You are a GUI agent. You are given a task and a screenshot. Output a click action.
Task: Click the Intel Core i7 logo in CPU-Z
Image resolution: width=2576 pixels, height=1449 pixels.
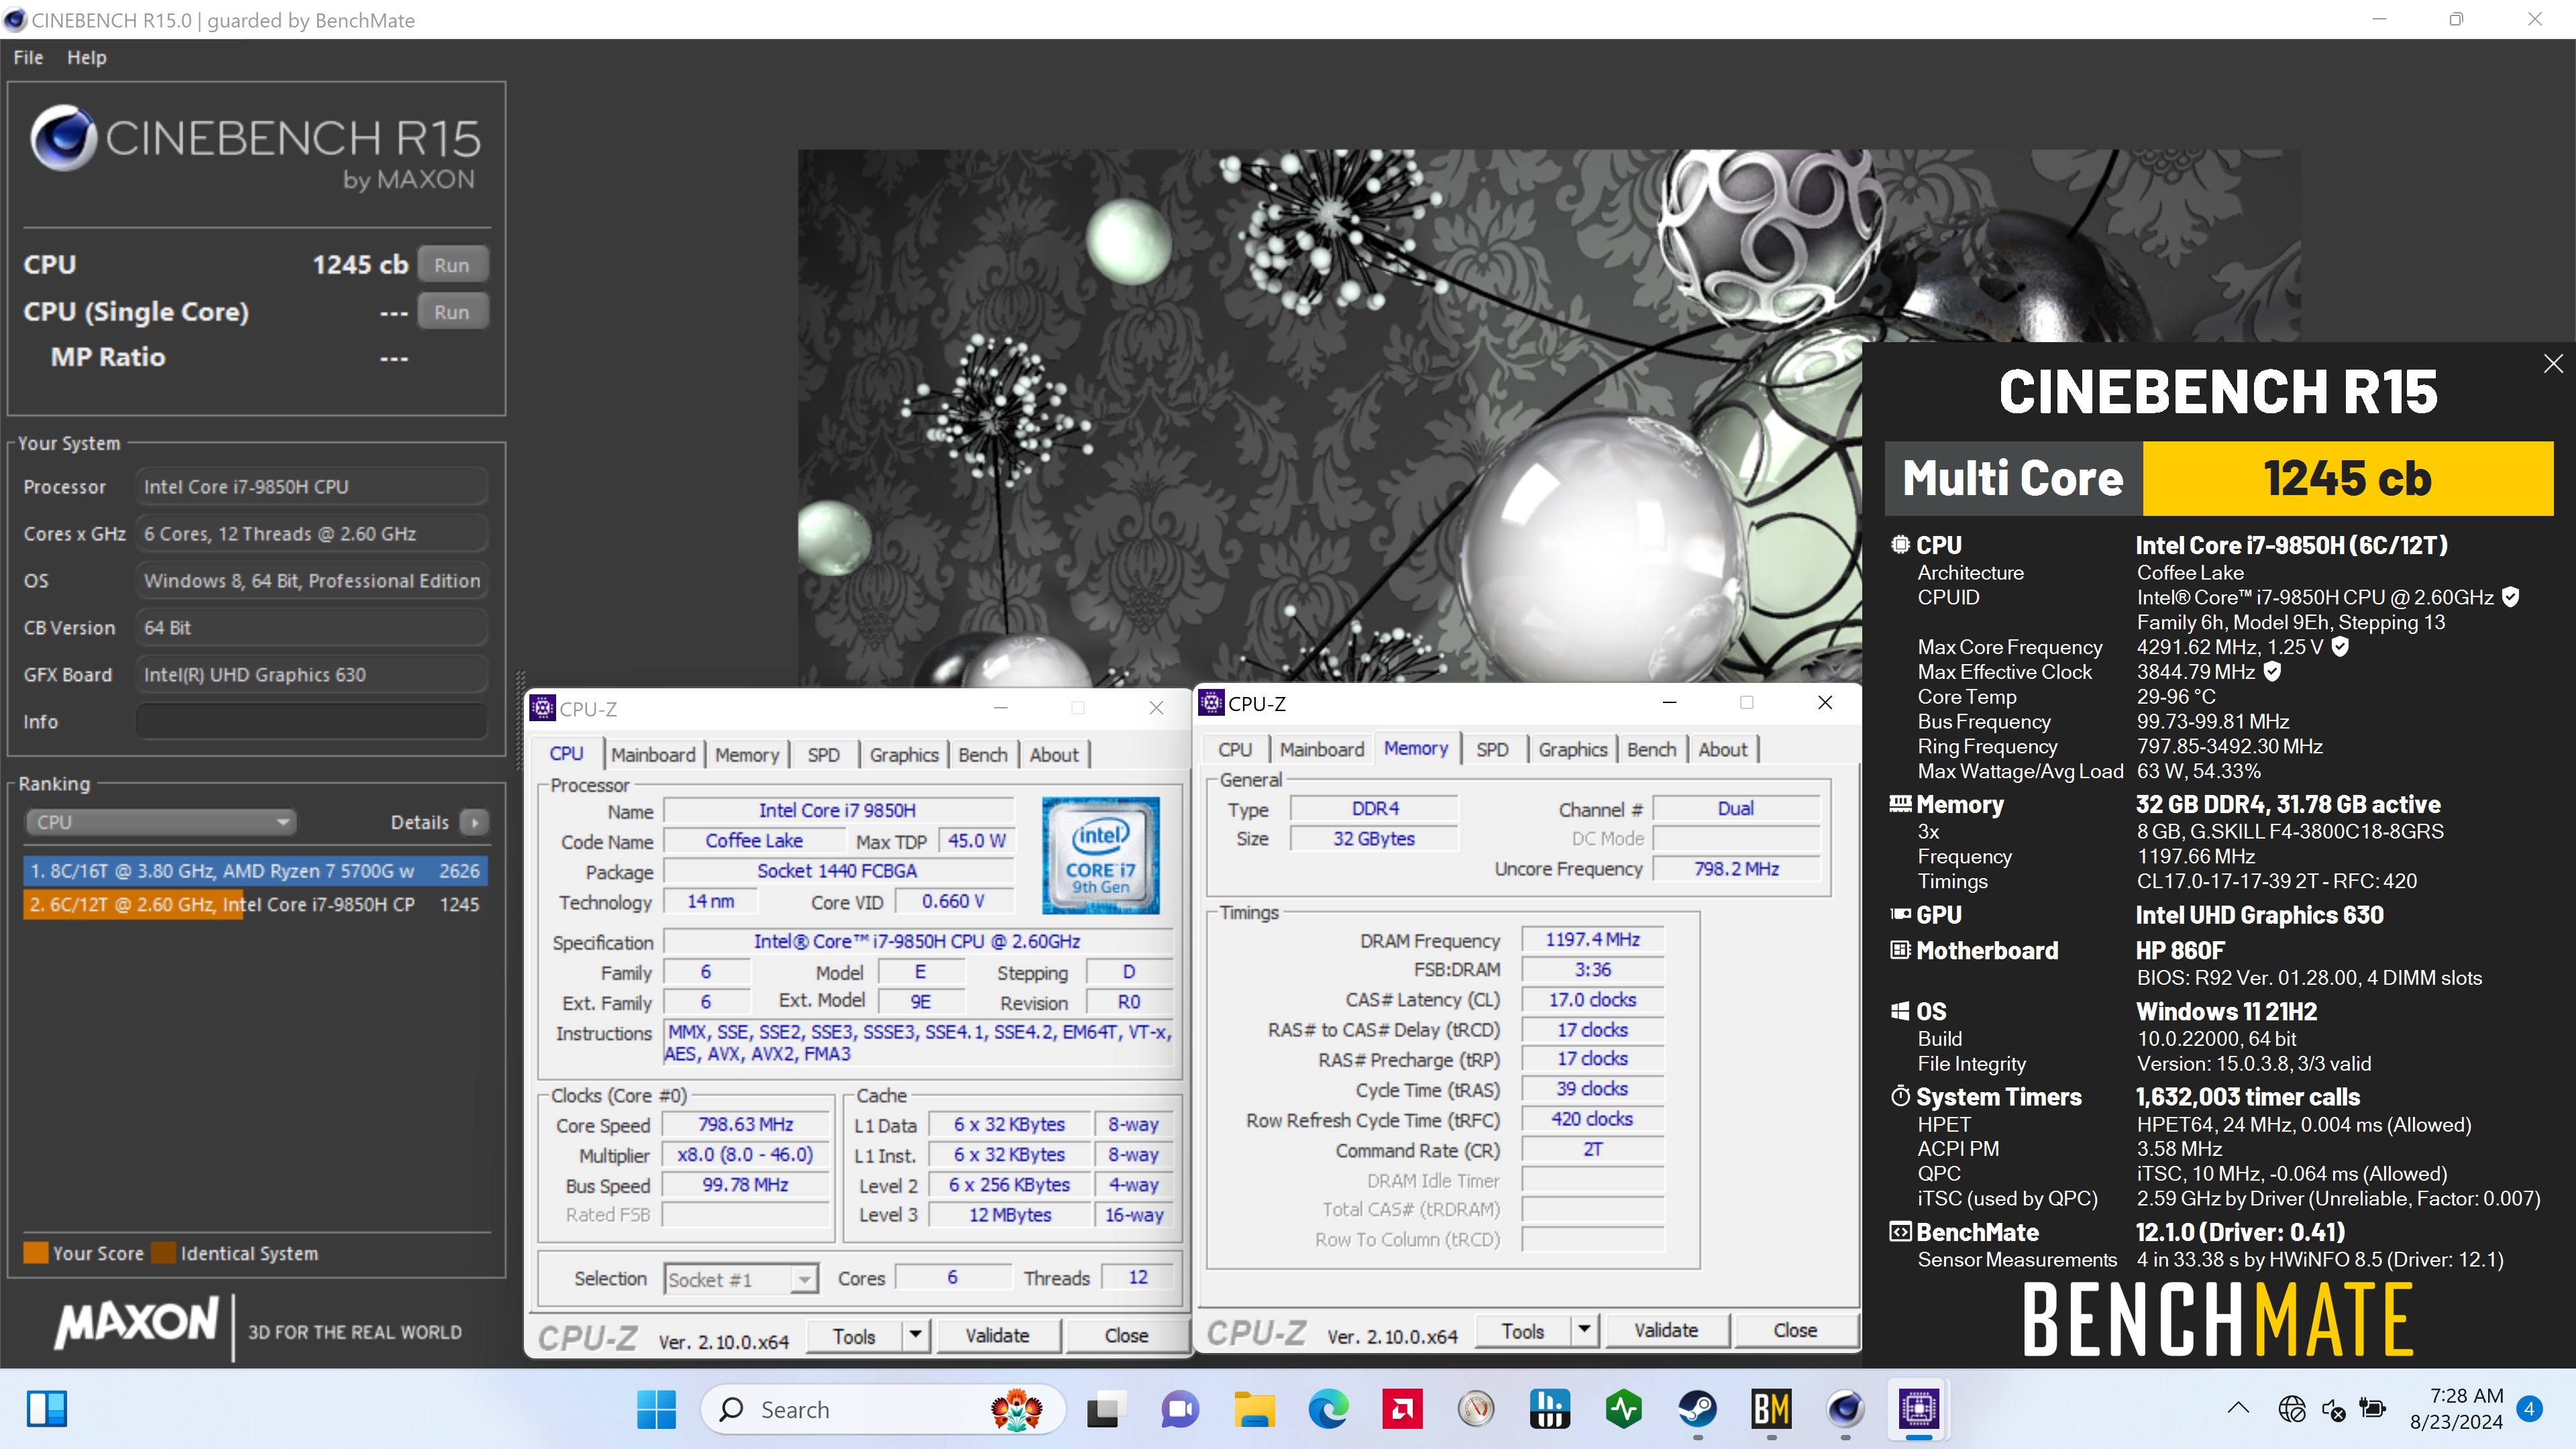(x=1100, y=855)
